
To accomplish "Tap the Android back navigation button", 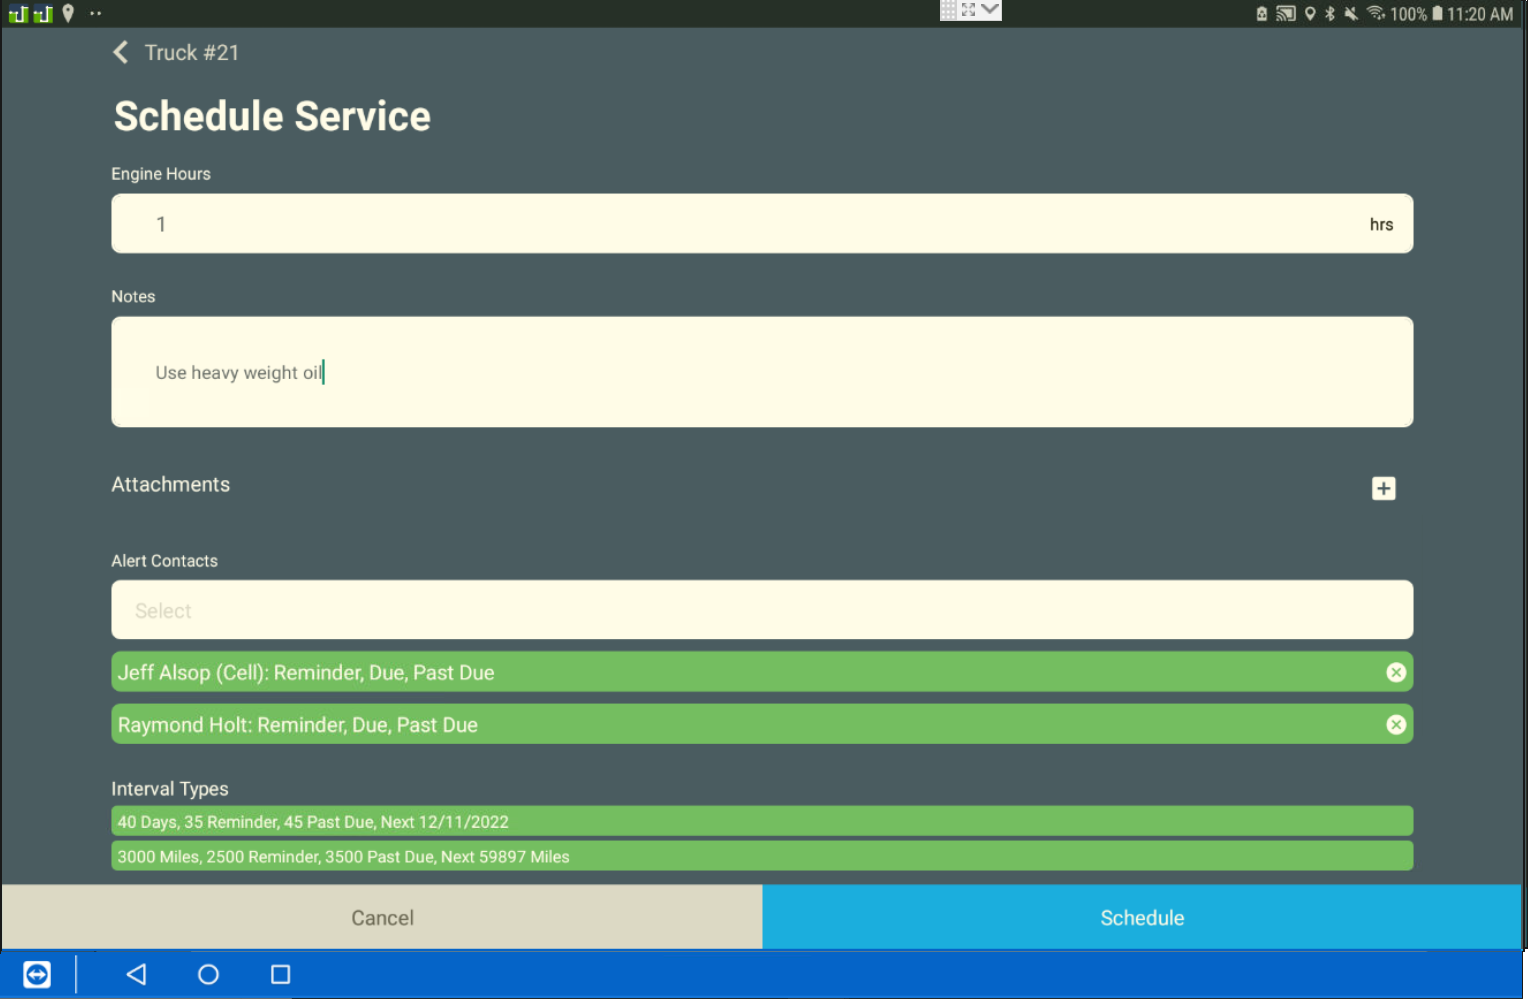I will [137, 974].
